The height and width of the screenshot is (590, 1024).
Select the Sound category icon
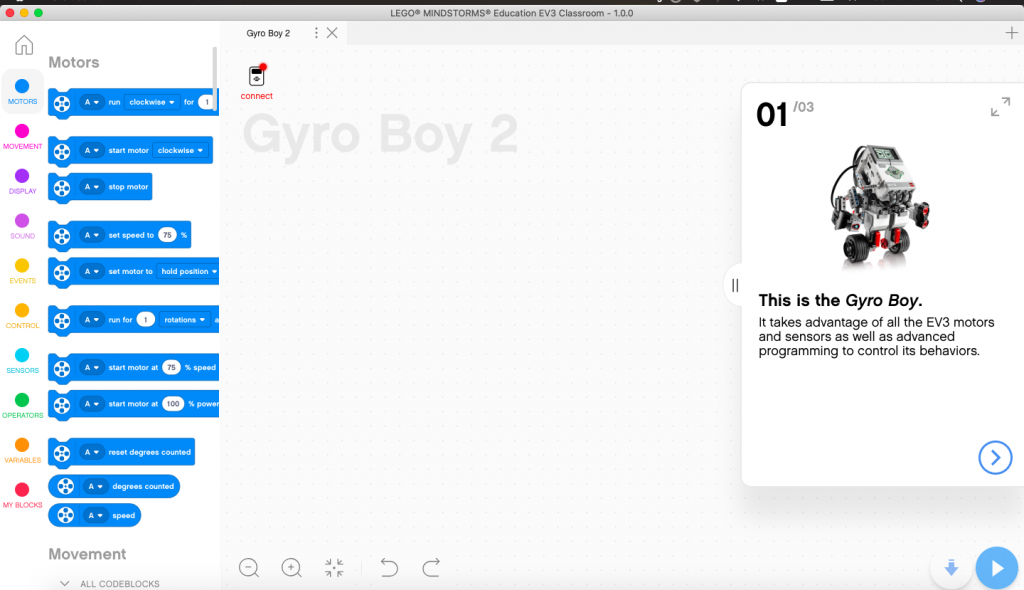[22, 221]
